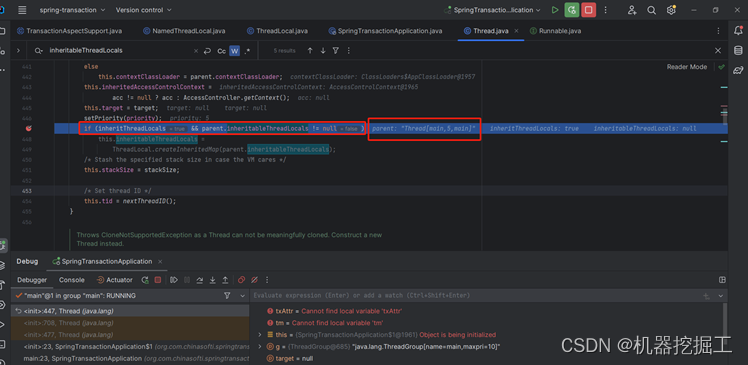Open debug layout settings icon

point(722,280)
